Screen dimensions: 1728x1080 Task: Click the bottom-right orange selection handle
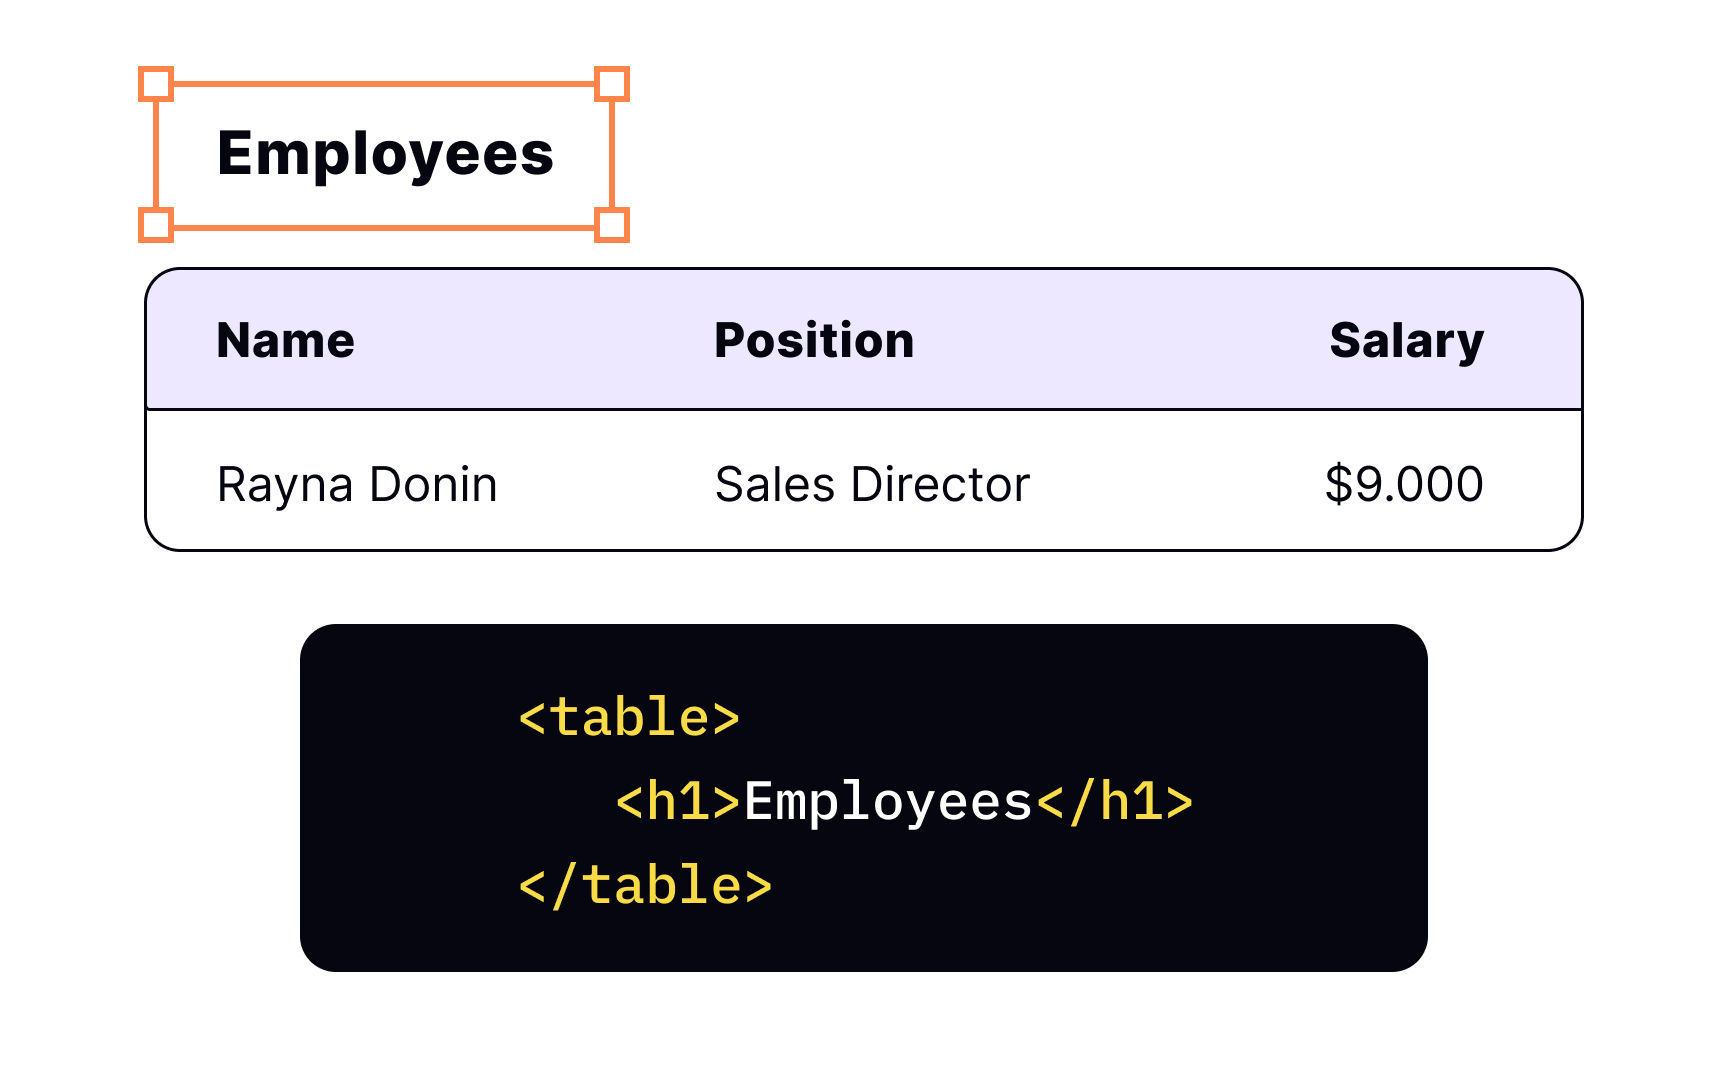click(x=611, y=225)
